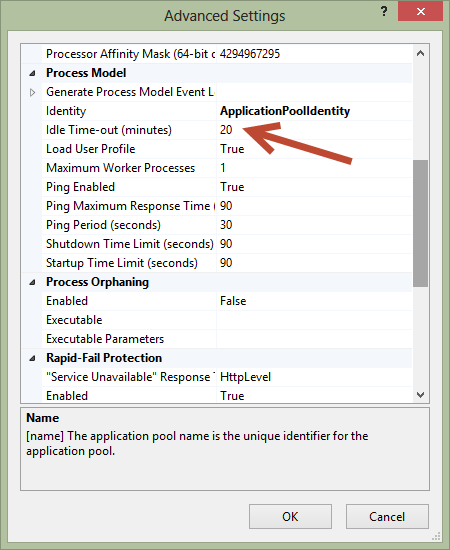Click the scroll down arrow
Viewport: 450px width, 550px height.
(x=420, y=395)
